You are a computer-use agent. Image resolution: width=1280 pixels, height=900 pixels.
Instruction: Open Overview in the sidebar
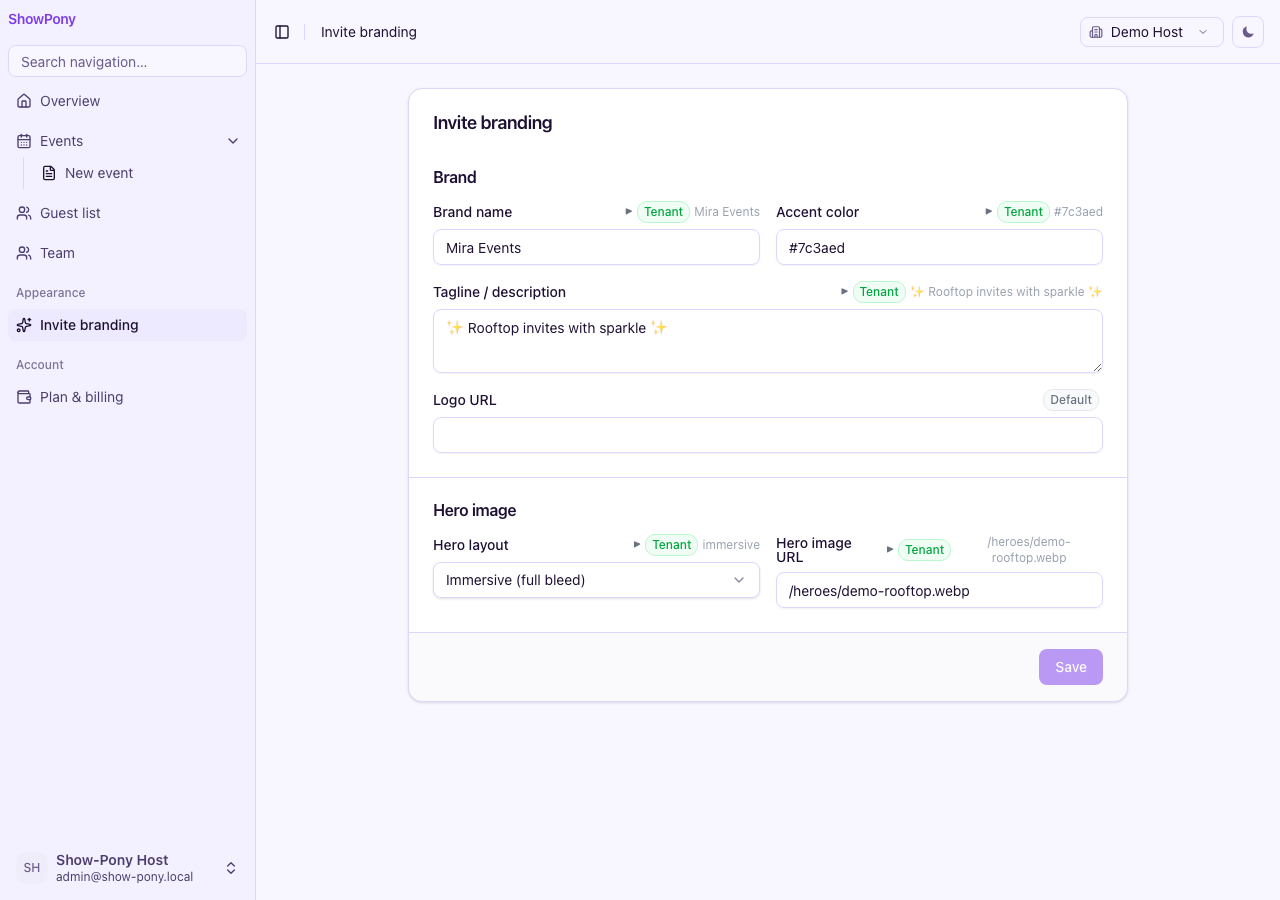[127, 101]
